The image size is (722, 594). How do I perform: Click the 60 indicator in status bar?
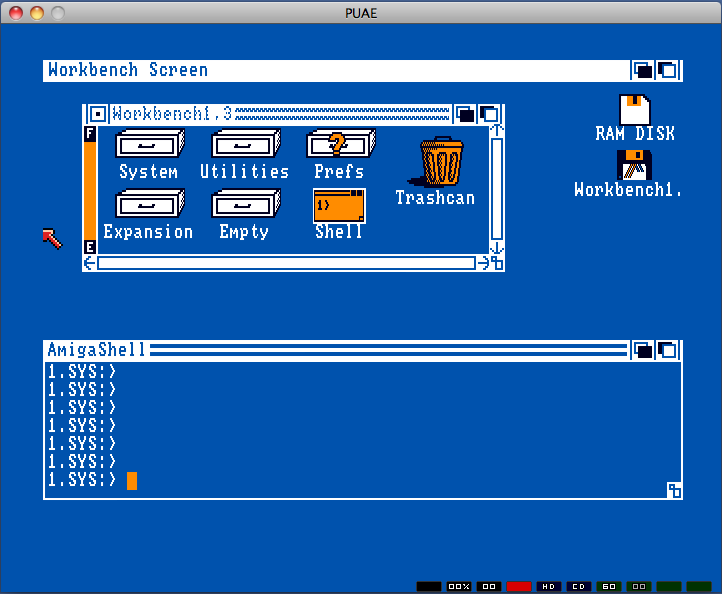pyautogui.click(x=609, y=586)
